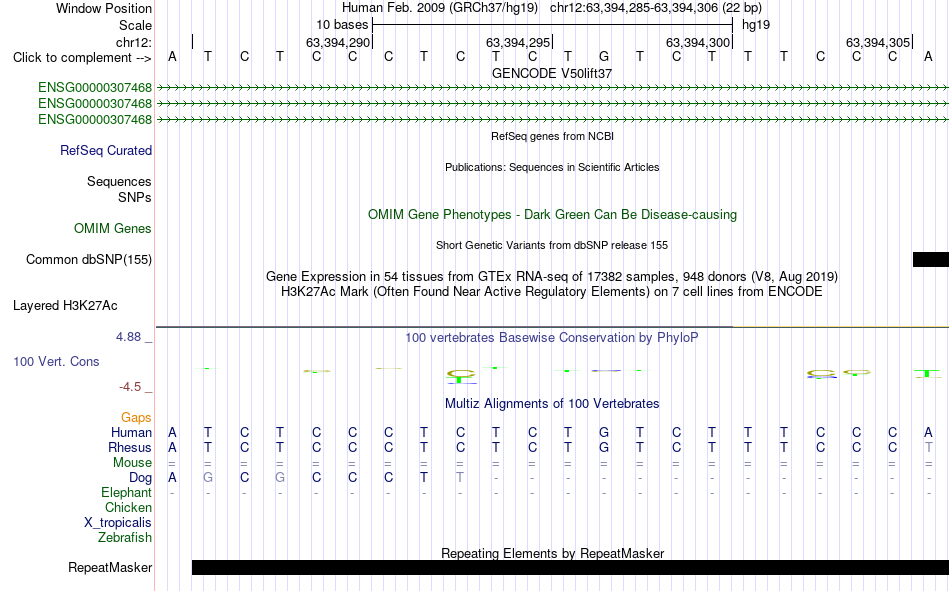Select the Sequences track label
Viewport: 950px width, 591px height.
click(119, 181)
